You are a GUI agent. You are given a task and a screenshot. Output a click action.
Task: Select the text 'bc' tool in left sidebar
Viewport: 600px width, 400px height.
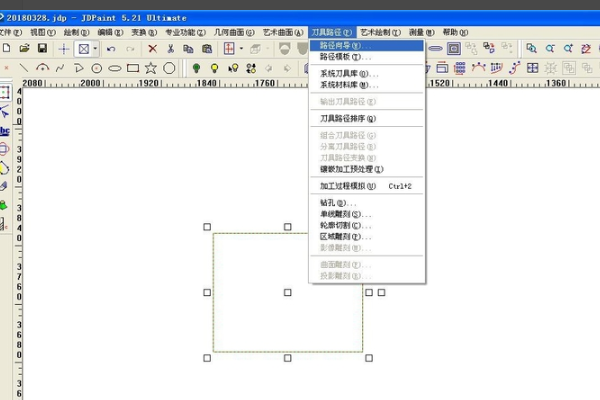pyautogui.click(x=5, y=131)
